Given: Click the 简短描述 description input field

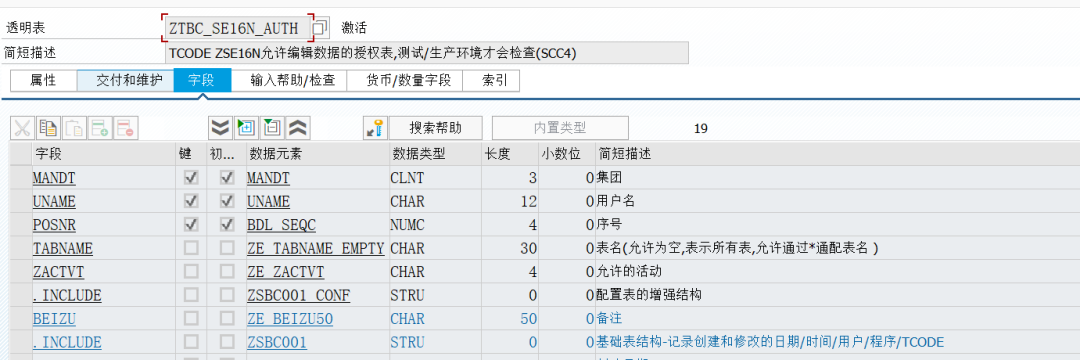Looking at the screenshot, I should pos(426,53).
